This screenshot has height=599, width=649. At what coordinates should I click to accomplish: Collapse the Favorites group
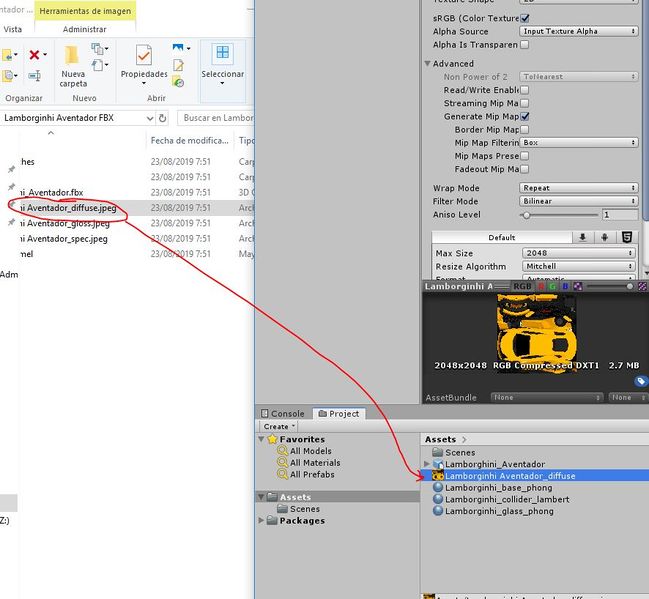(261, 439)
